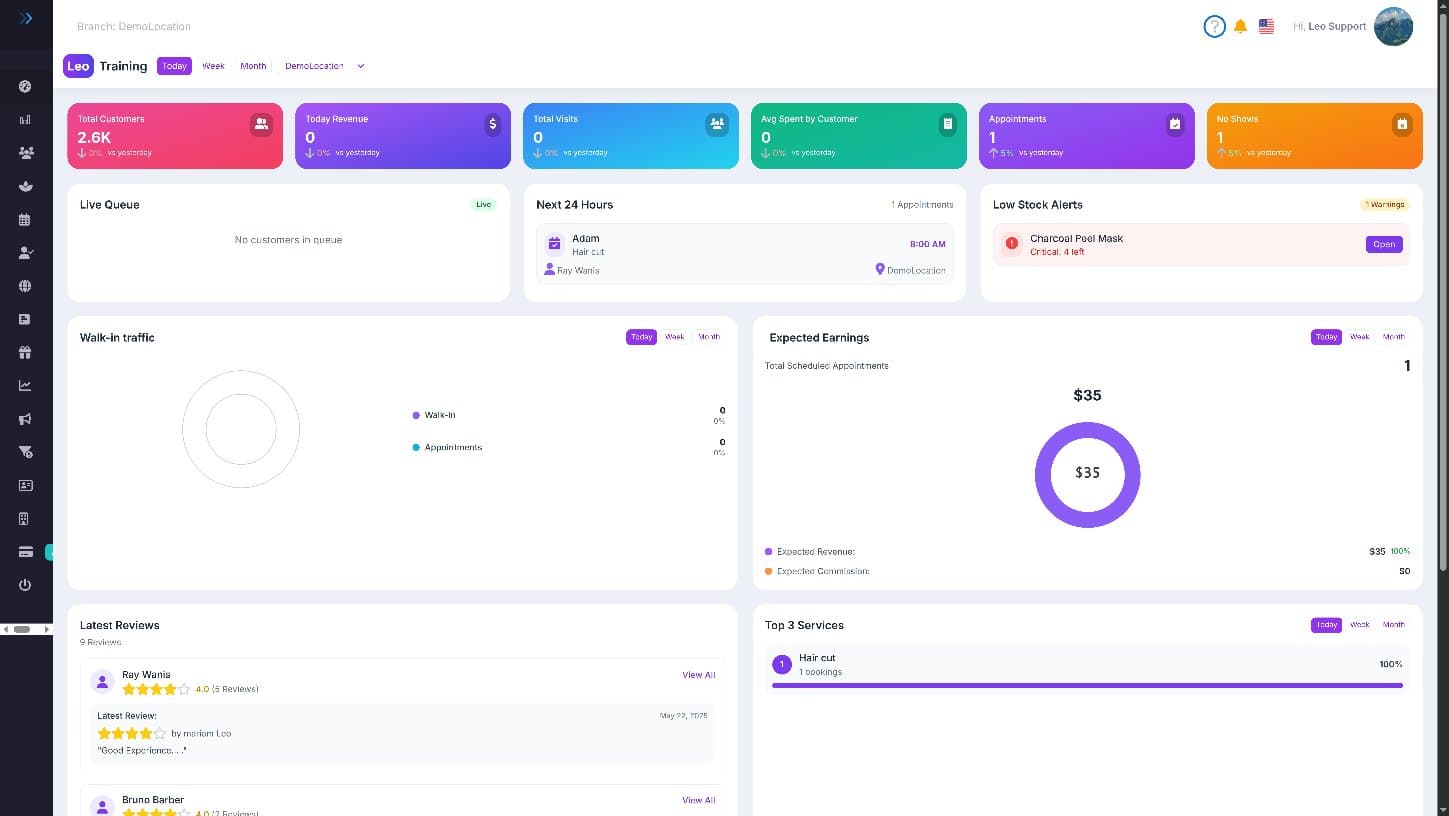This screenshot has width=1449, height=816.
Task: Click the appointment calendar icon beside Adam
Action: tap(555, 243)
